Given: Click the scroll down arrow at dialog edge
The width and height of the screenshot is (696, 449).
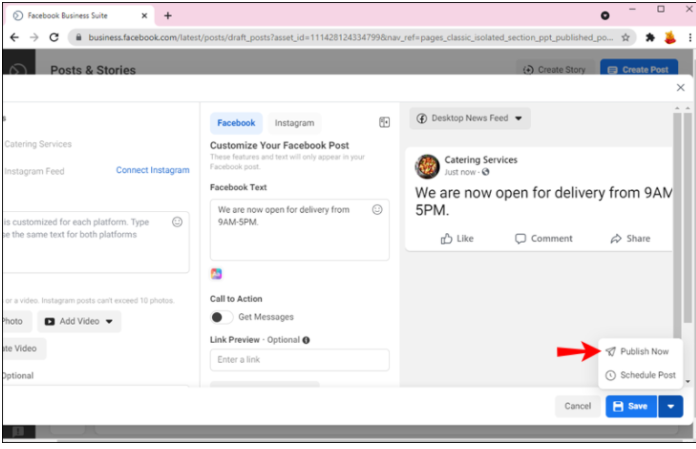Looking at the screenshot, I should [x=688, y=382].
